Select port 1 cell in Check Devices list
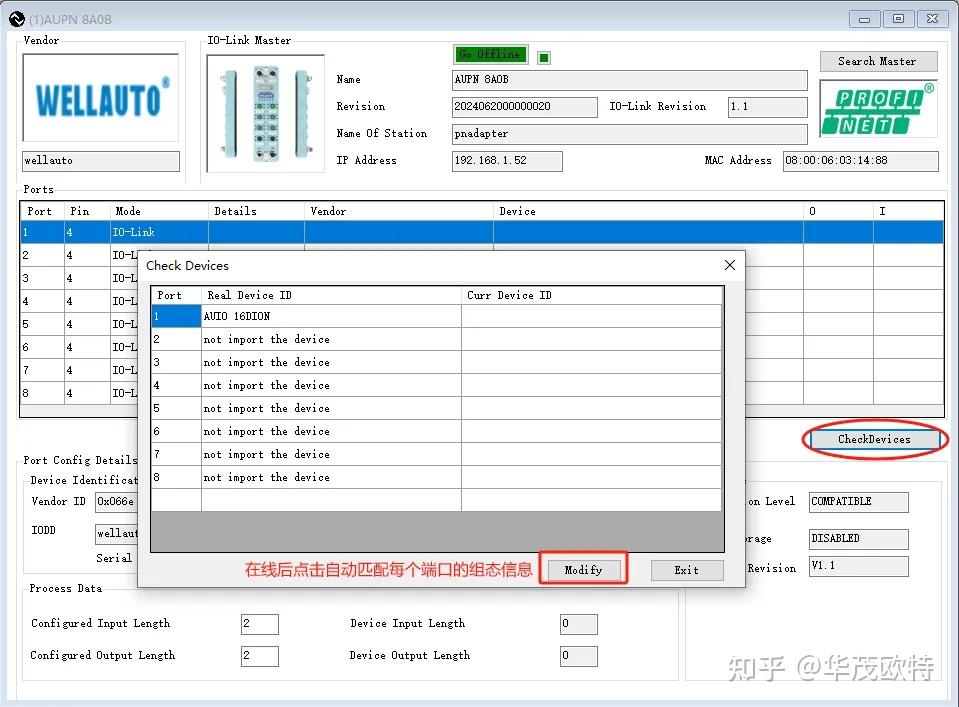 (x=176, y=316)
